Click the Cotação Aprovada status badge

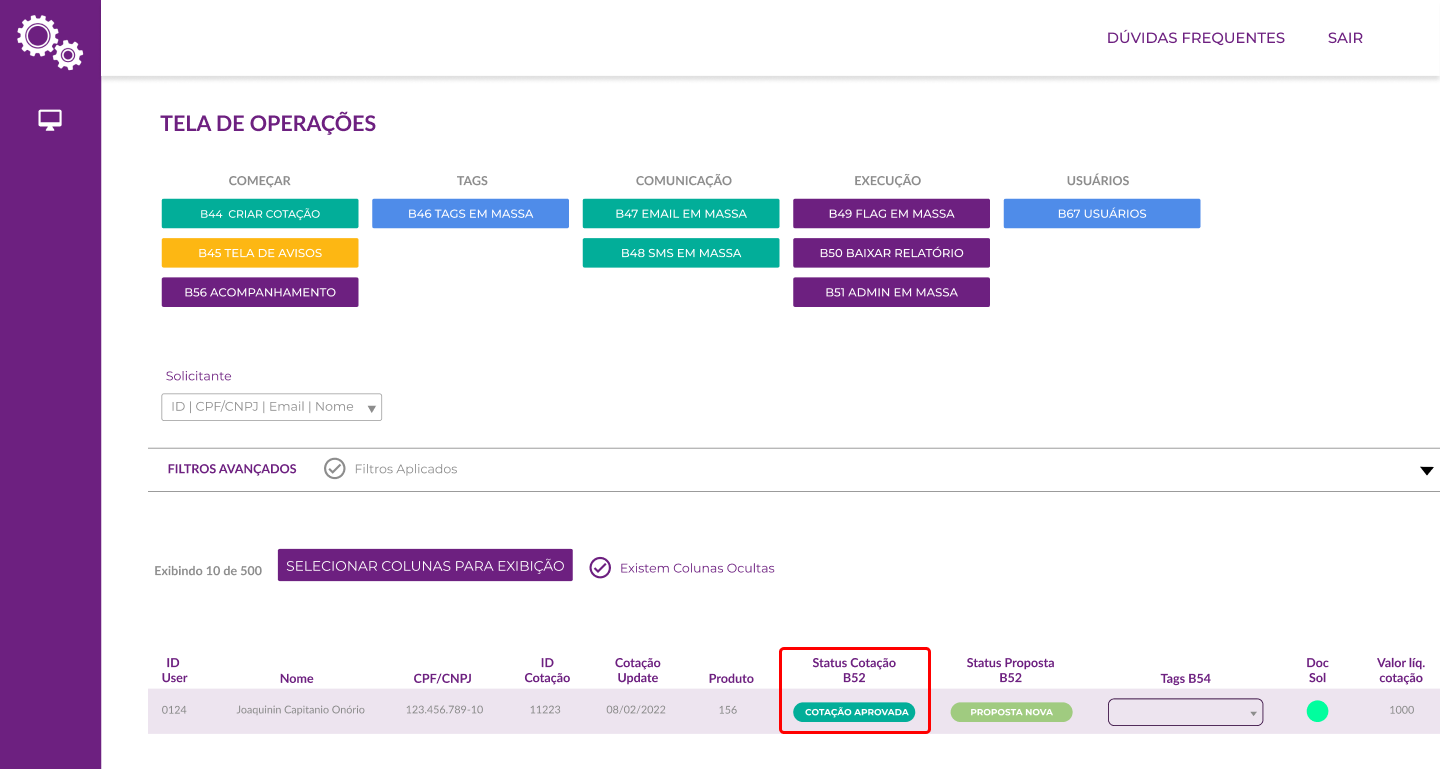pyautogui.click(x=854, y=712)
